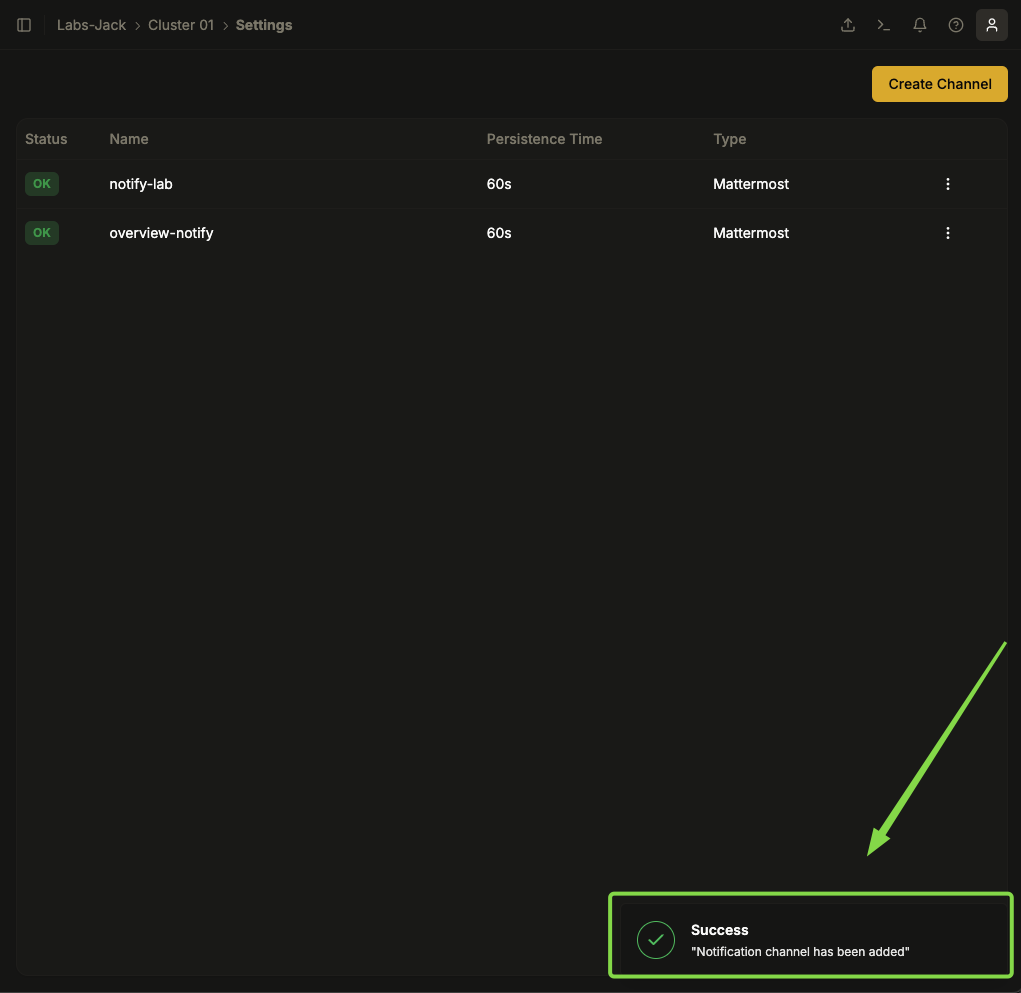
Task: Click the Type column header
Action: coord(729,139)
